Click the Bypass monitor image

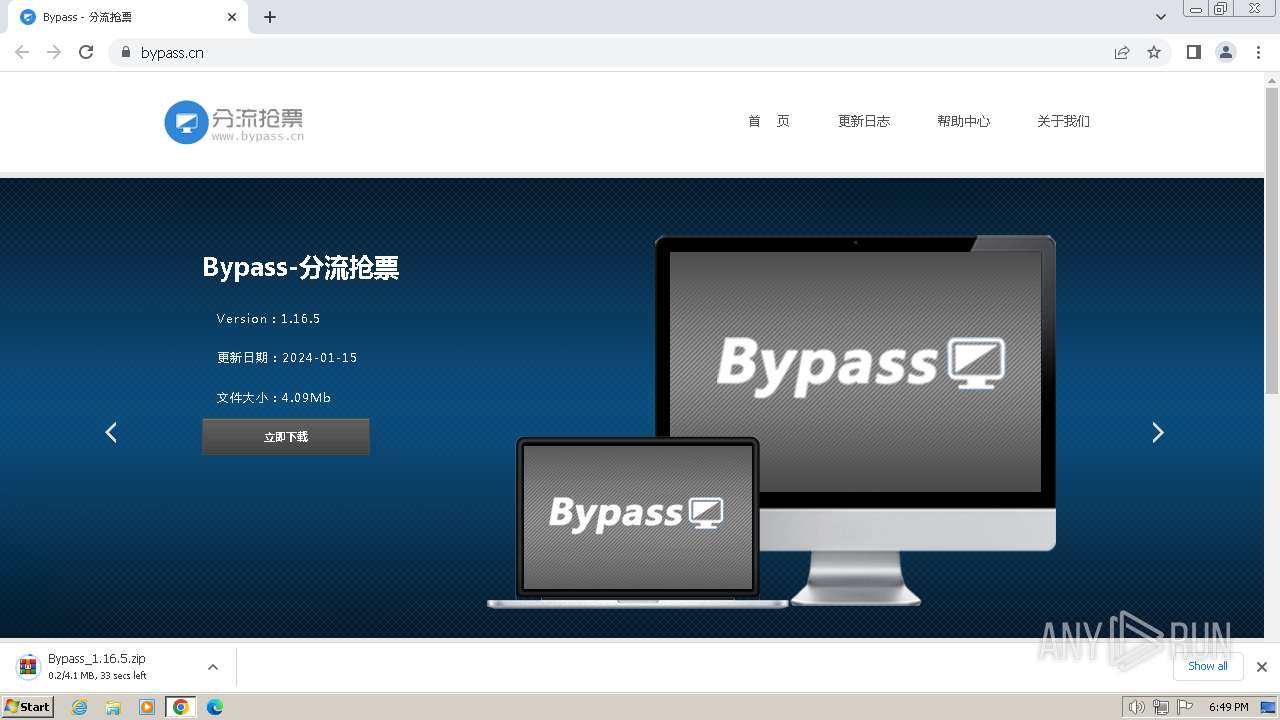[855, 420]
